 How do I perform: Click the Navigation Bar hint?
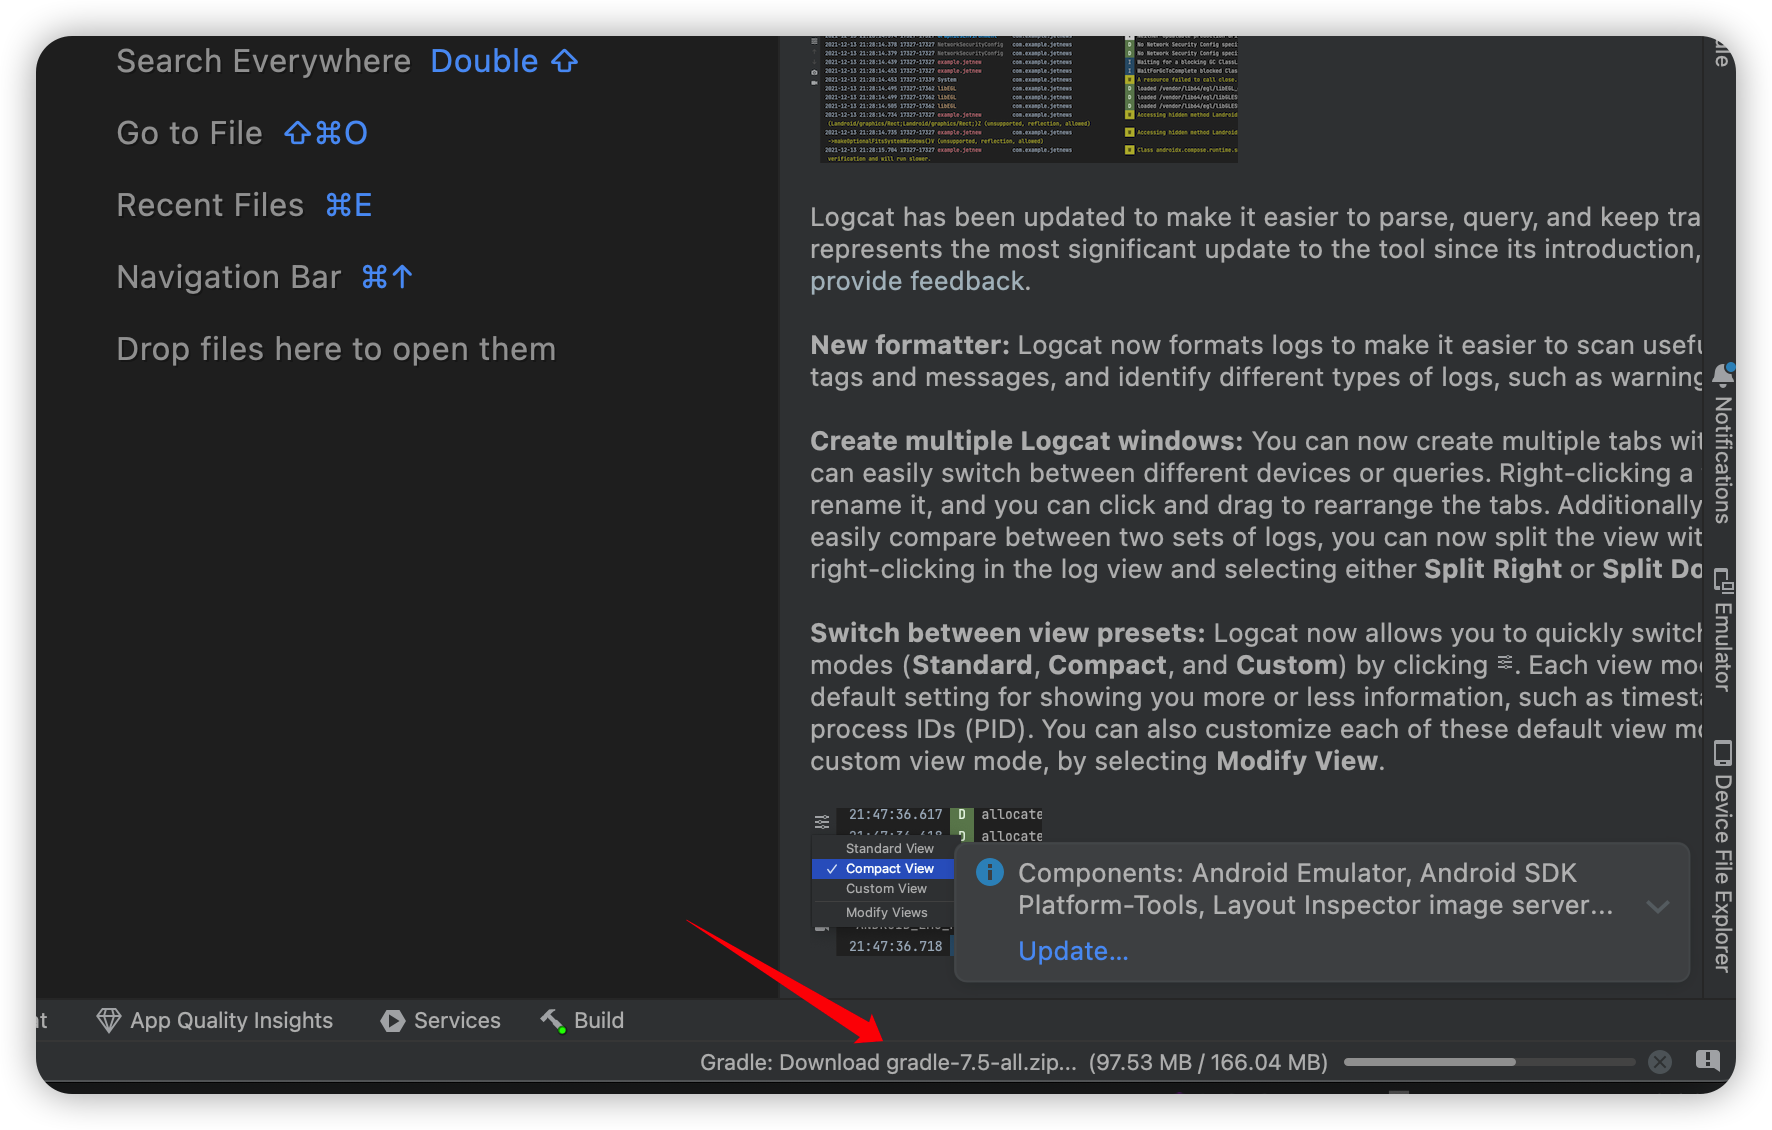pyautogui.click(x=265, y=277)
